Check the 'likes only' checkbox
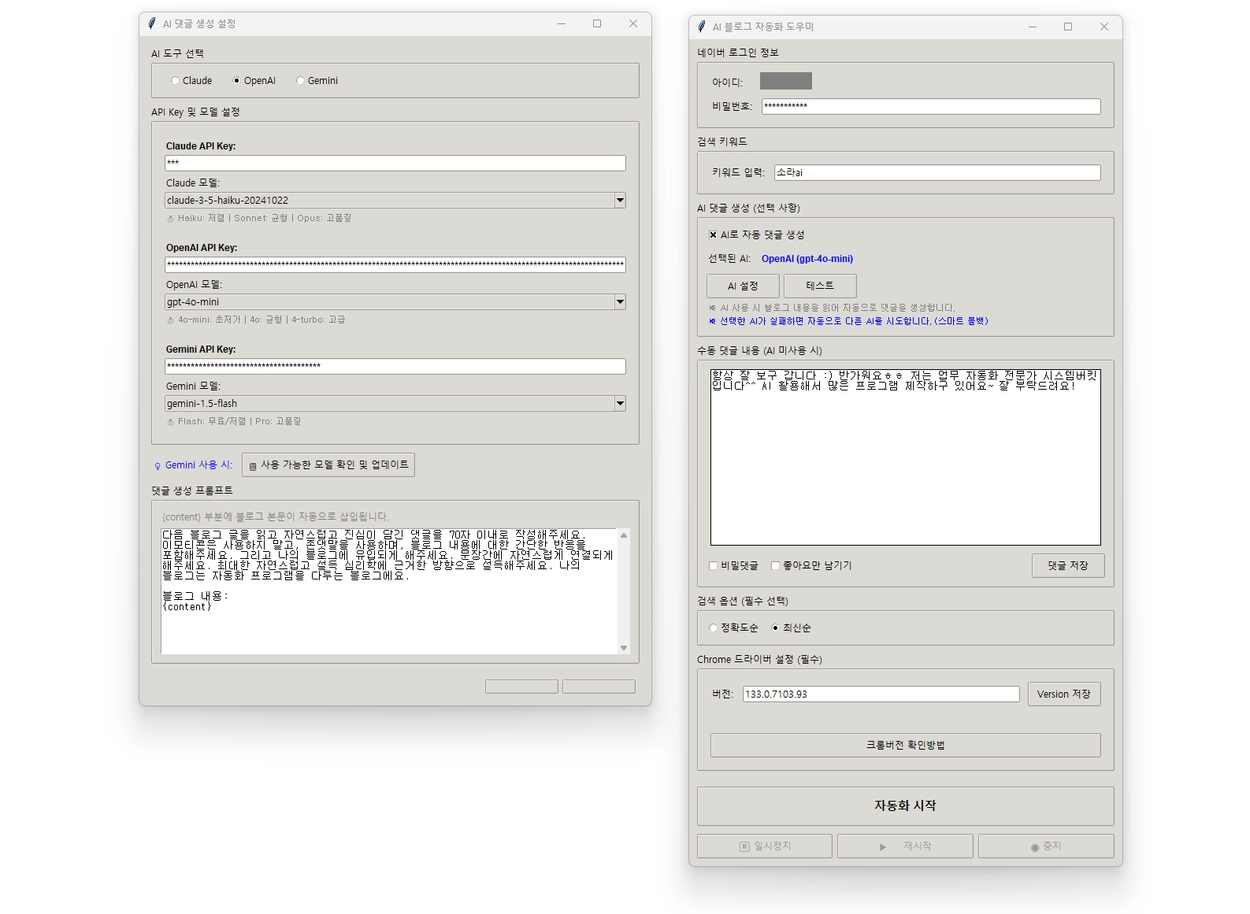This screenshot has height=914, width=1250. coord(775,566)
